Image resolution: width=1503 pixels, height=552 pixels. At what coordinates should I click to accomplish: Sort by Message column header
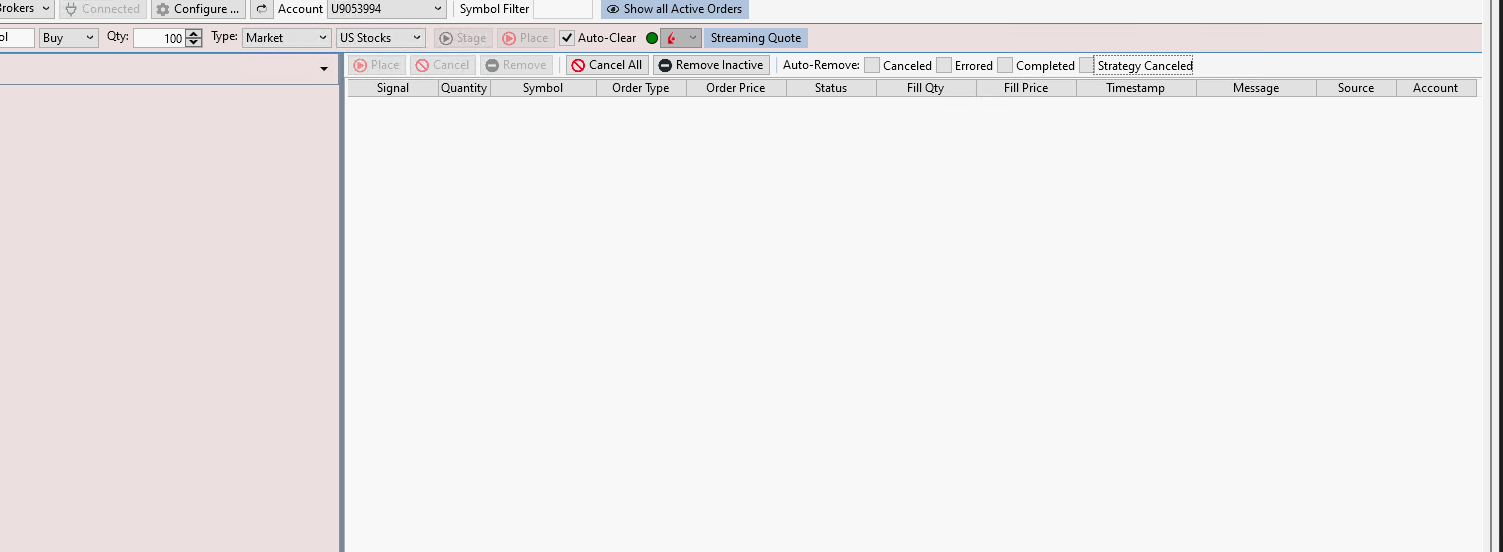click(x=1256, y=88)
